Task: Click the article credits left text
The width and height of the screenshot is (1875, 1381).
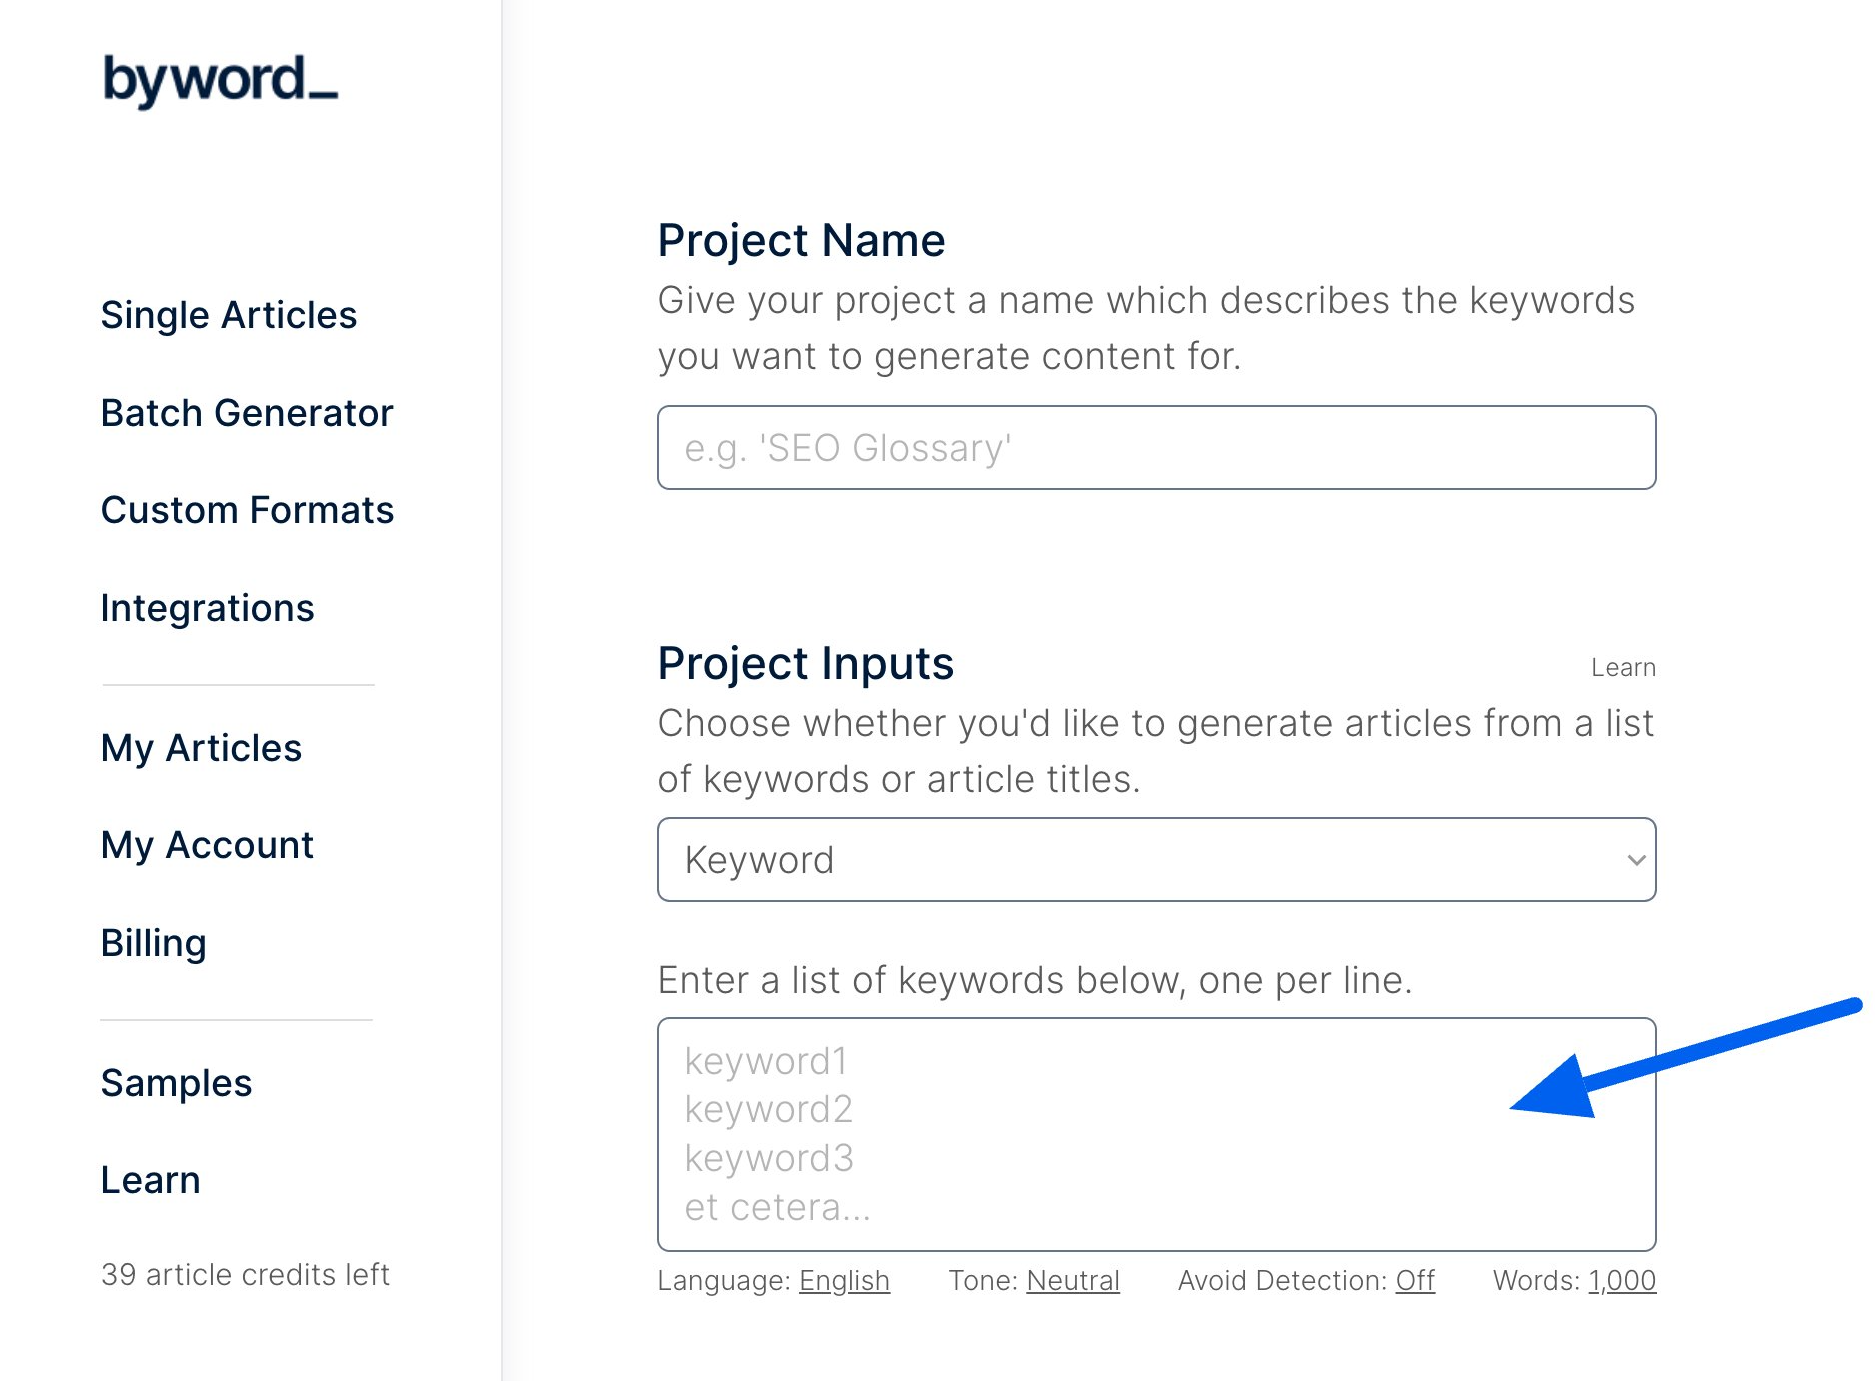Action: tap(245, 1275)
